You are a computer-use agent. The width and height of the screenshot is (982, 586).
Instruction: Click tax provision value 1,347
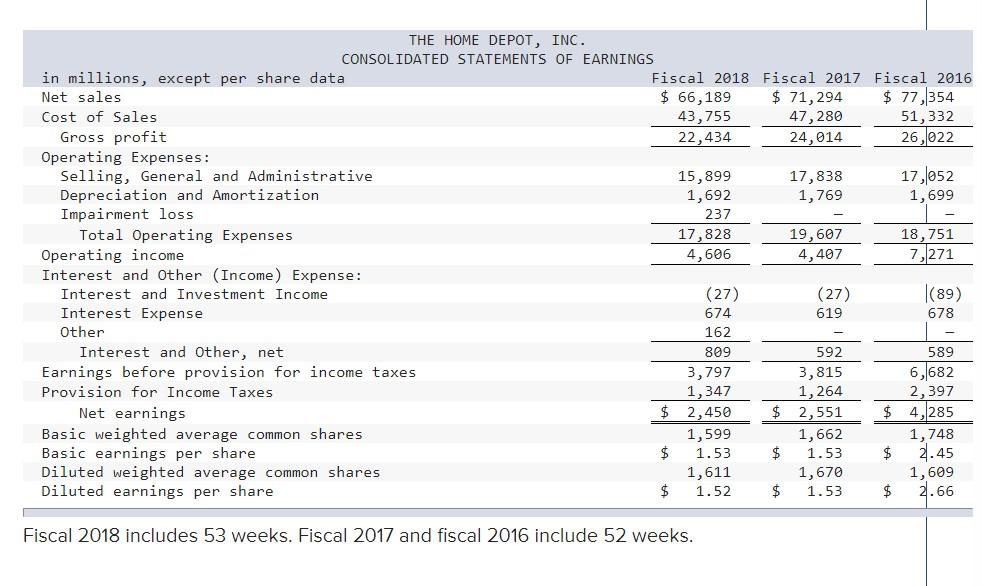[x=709, y=391]
